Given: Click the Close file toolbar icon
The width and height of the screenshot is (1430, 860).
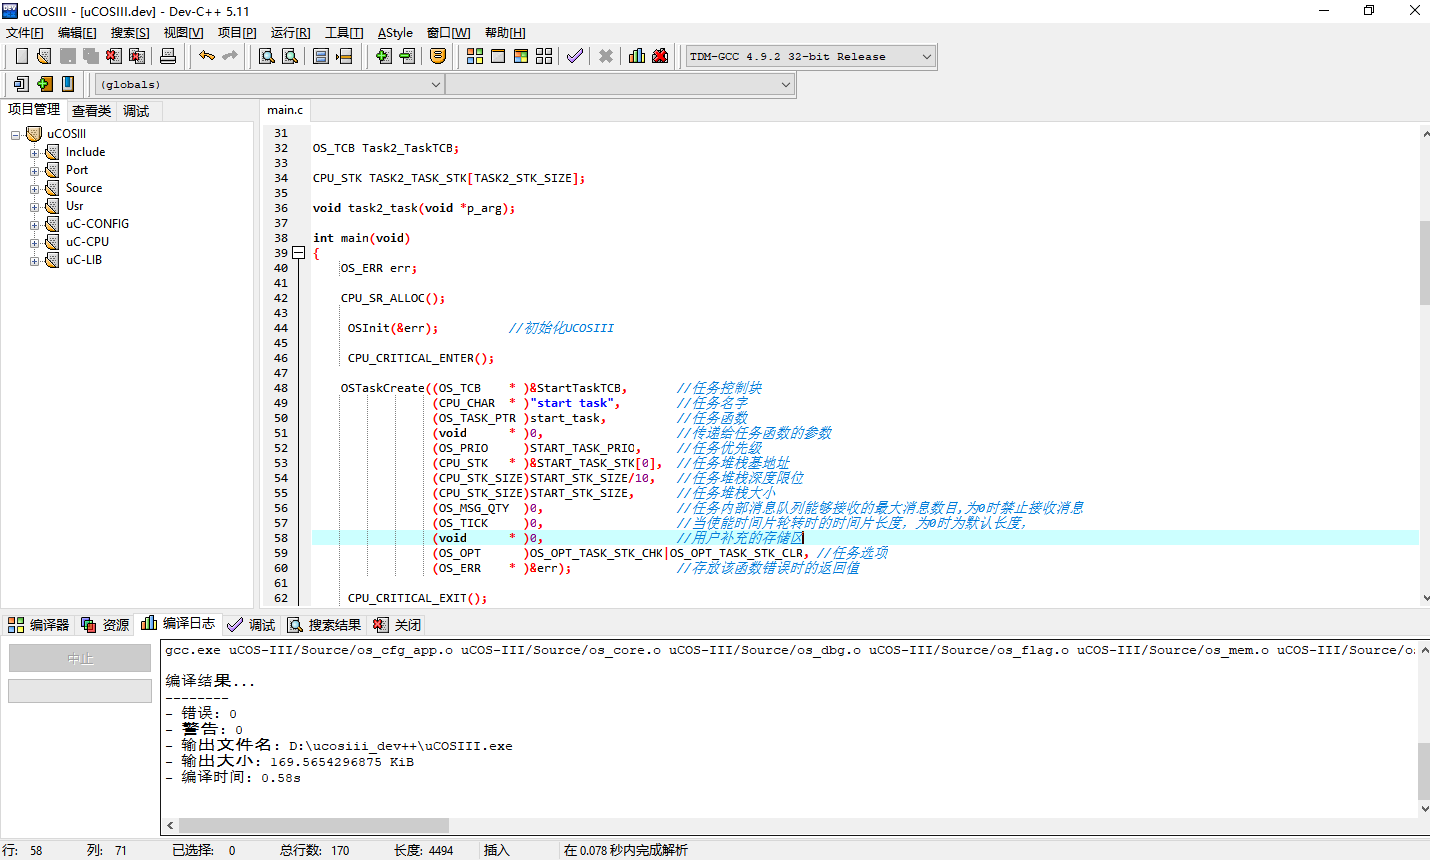Looking at the screenshot, I should coord(114,56).
